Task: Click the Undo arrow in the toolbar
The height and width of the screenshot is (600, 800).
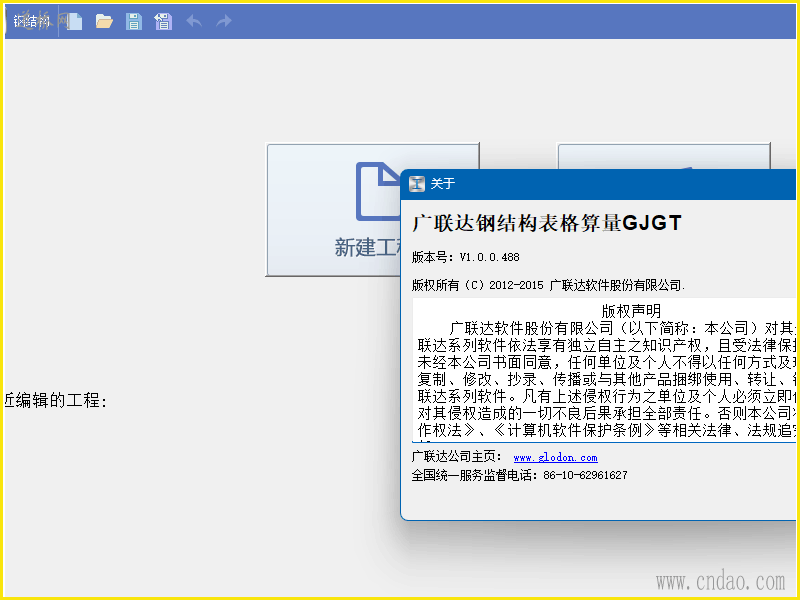Action: 194,21
